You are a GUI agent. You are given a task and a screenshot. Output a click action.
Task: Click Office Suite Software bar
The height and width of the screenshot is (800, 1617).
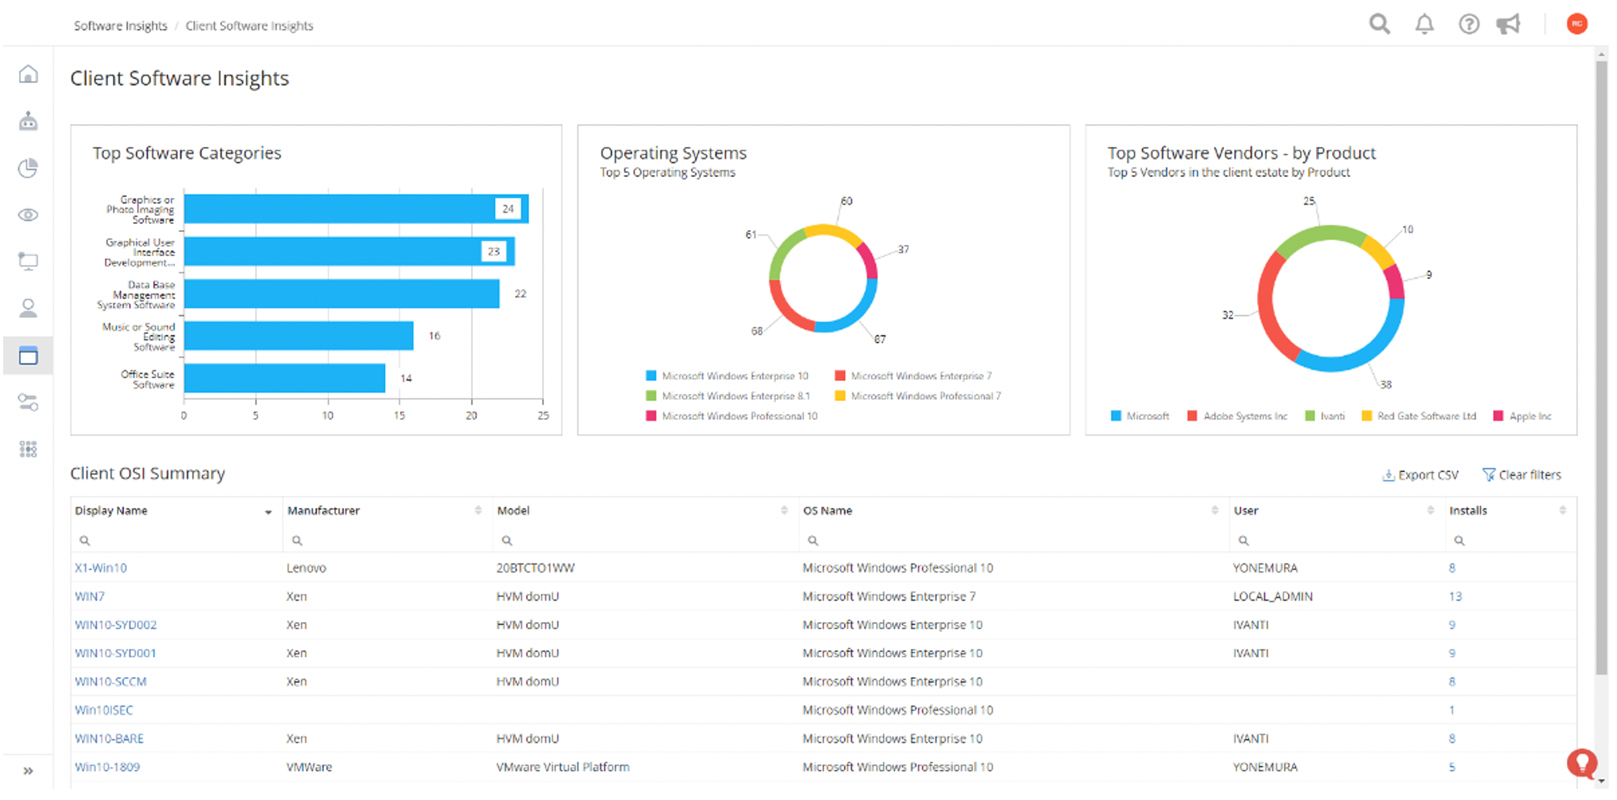click(x=285, y=378)
